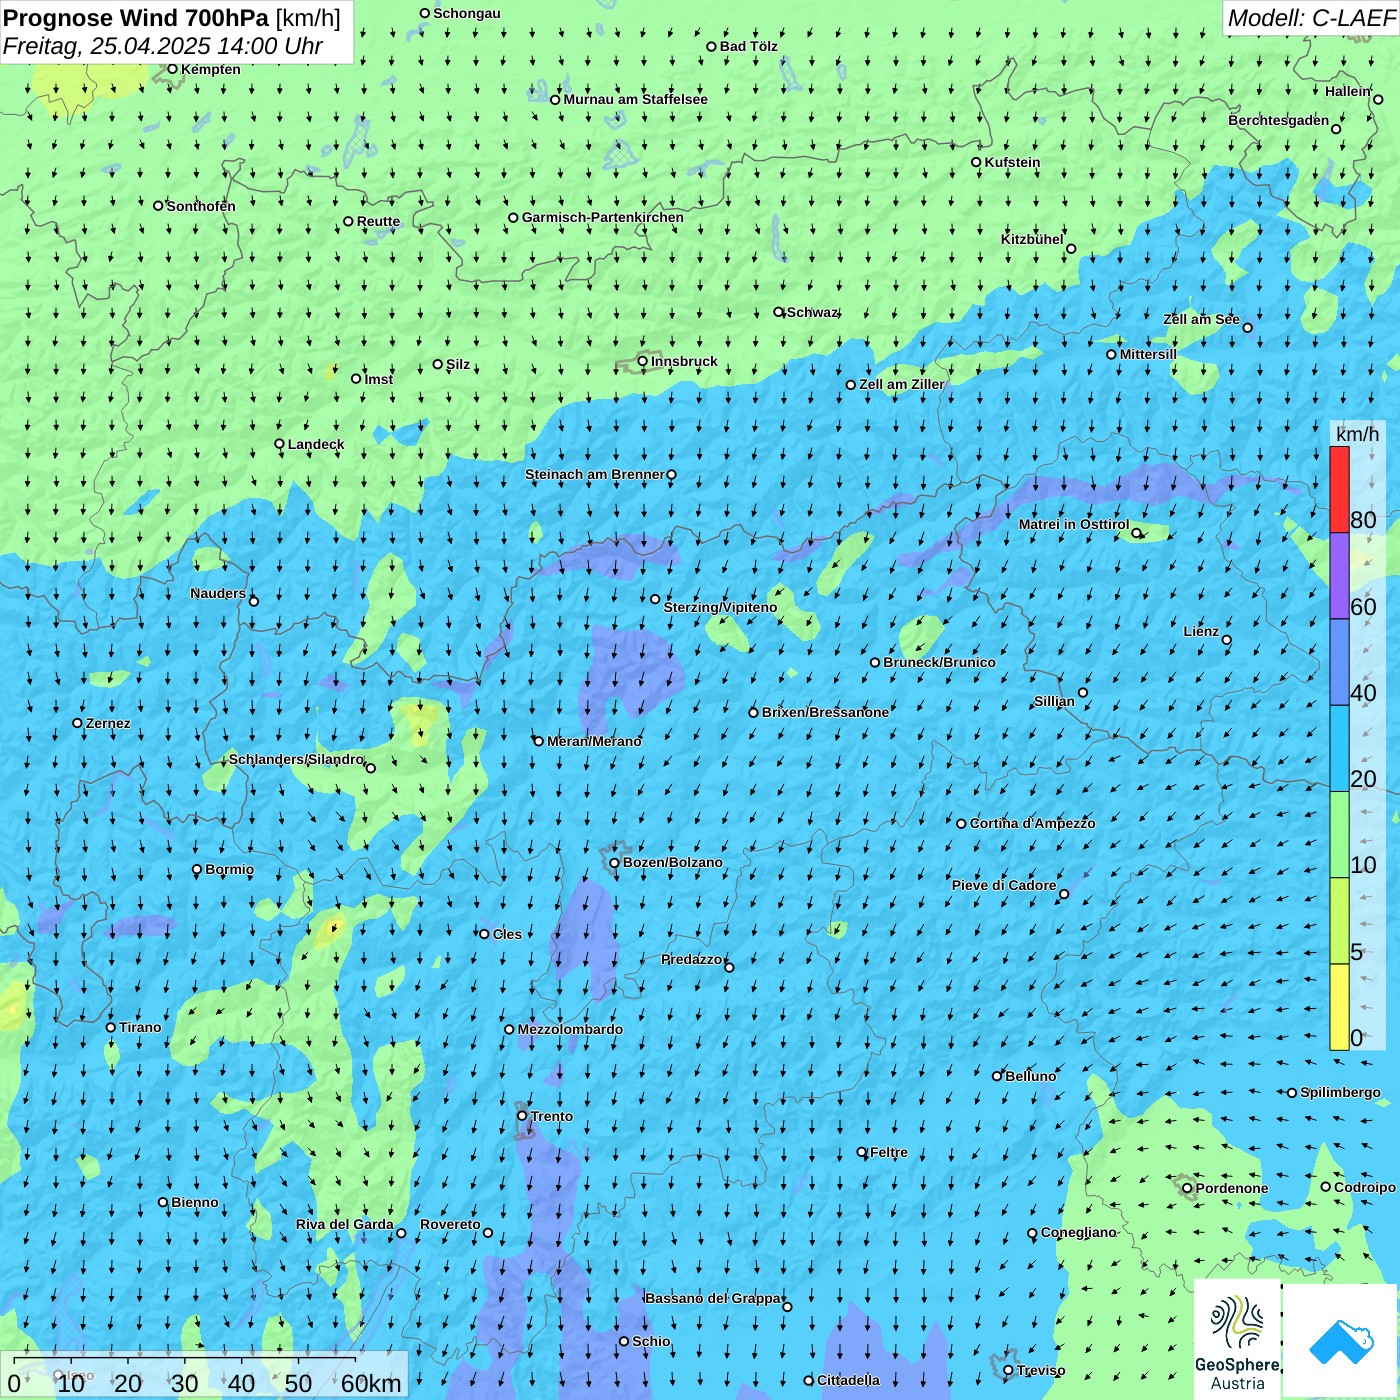Click the Cortina d'Ampezzo city marker
This screenshot has width=1400, height=1400.
pyautogui.click(x=962, y=824)
